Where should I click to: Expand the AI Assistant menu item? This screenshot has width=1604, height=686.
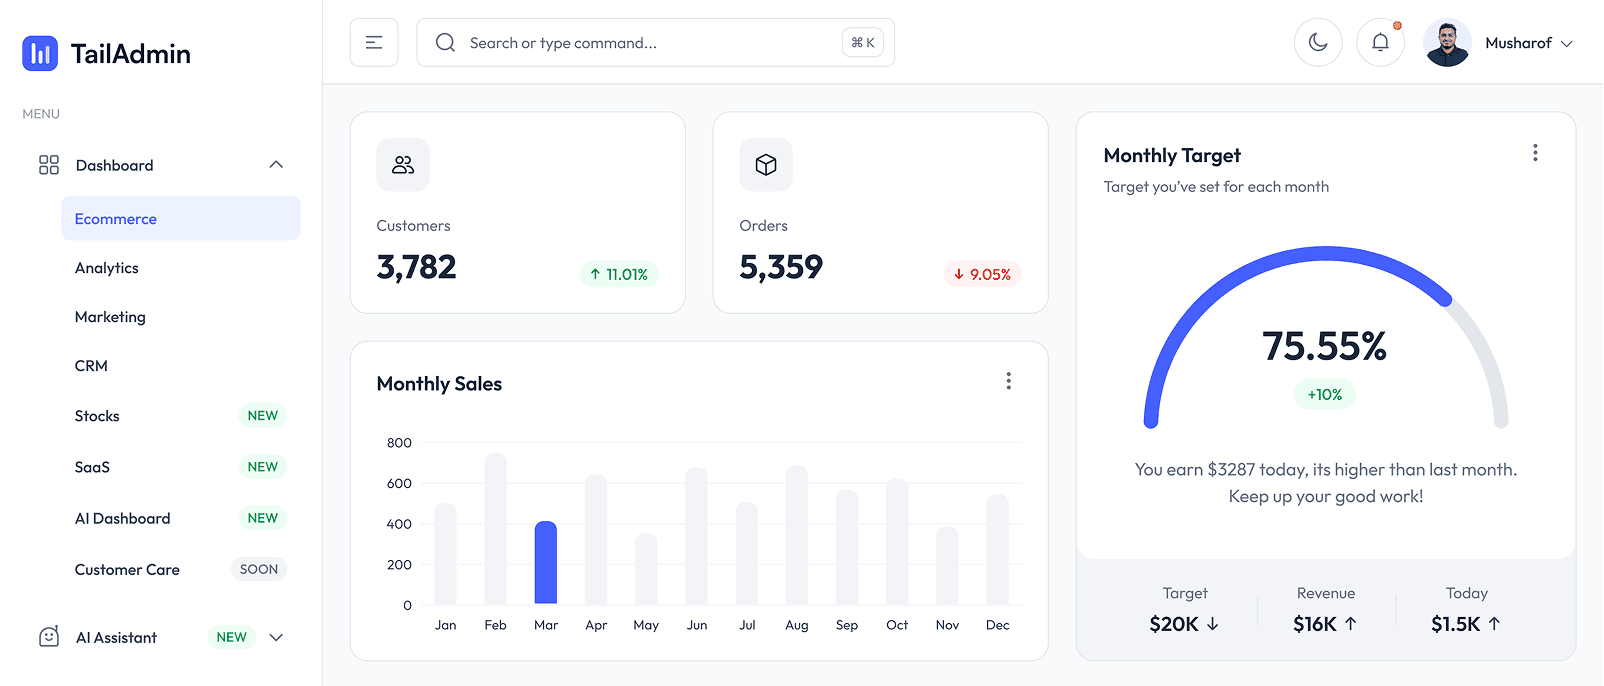point(276,637)
